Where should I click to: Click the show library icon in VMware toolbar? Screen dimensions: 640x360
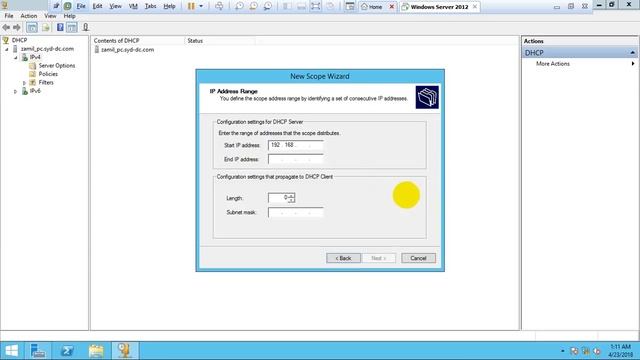pyautogui.click(x=287, y=6)
